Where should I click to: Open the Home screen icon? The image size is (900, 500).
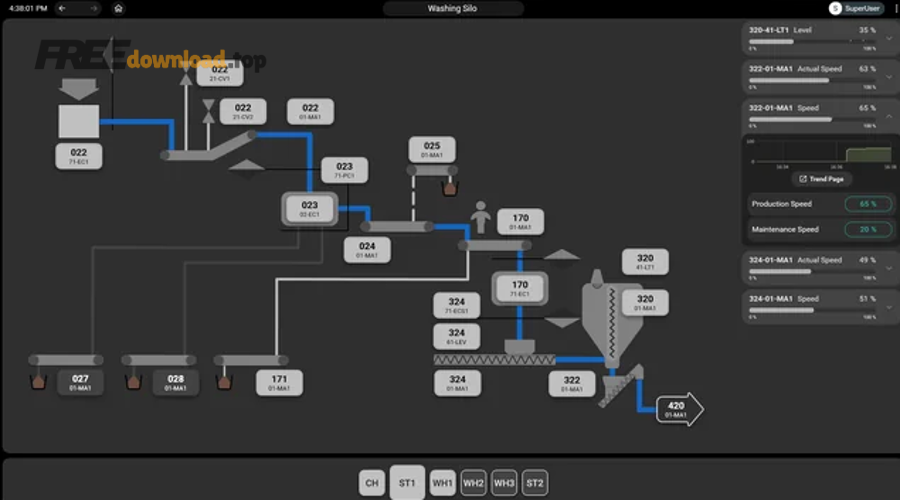click(x=118, y=8)
